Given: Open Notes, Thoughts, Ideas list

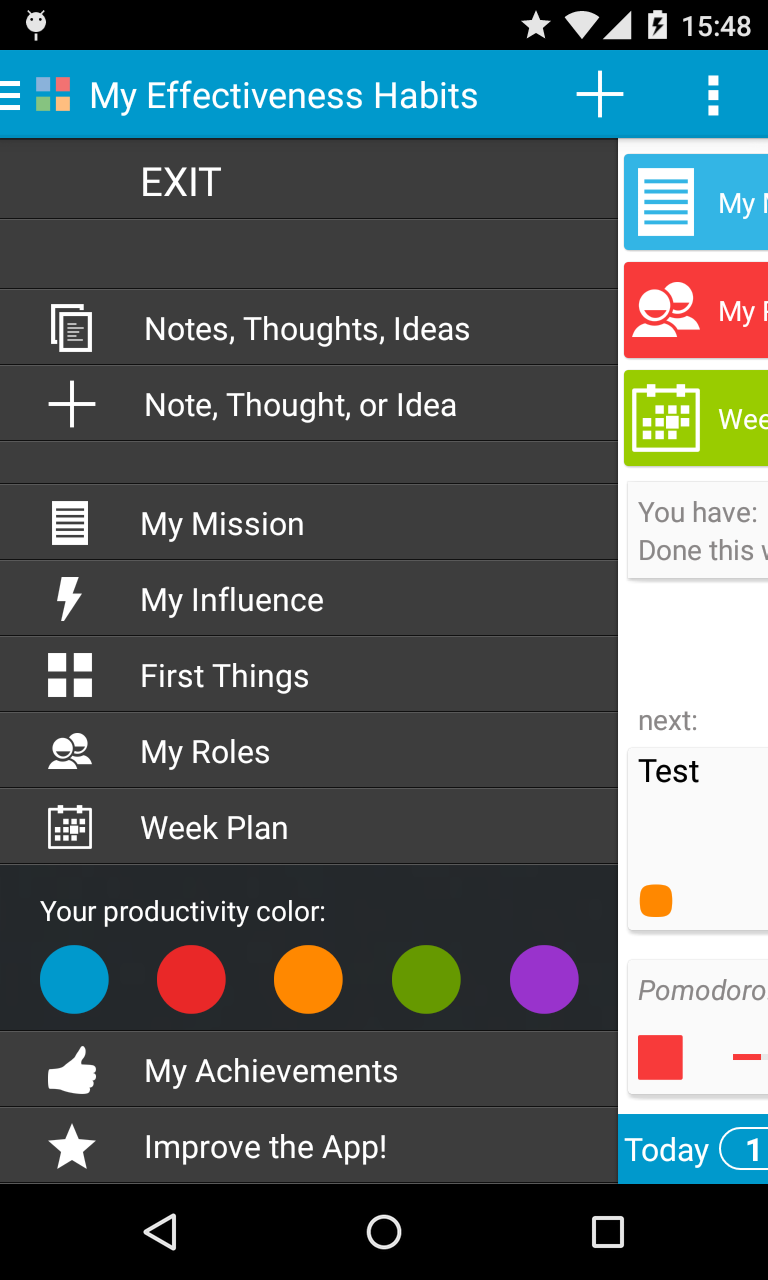Looking at the screenshot, I should [309, 328].
